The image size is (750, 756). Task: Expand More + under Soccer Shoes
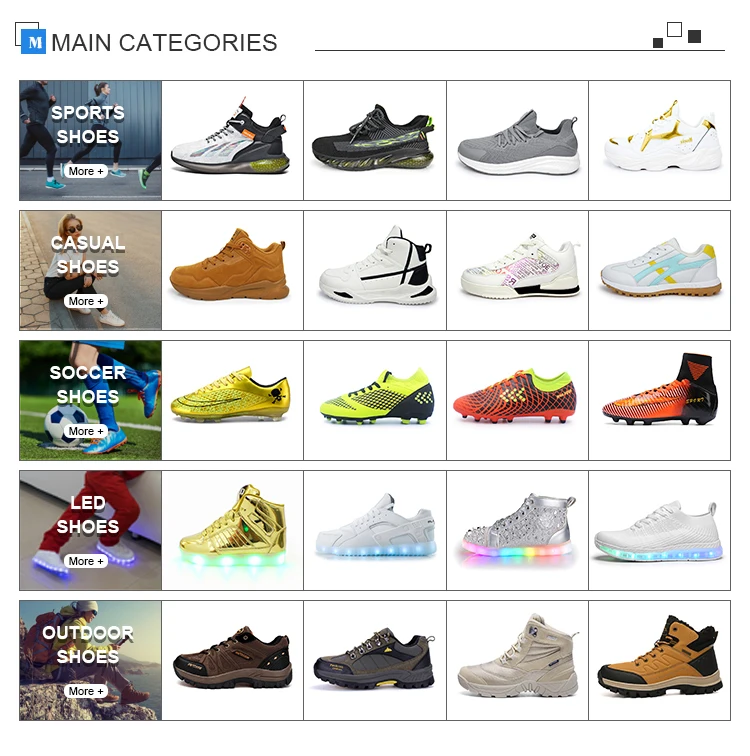[x=86, y=431]
